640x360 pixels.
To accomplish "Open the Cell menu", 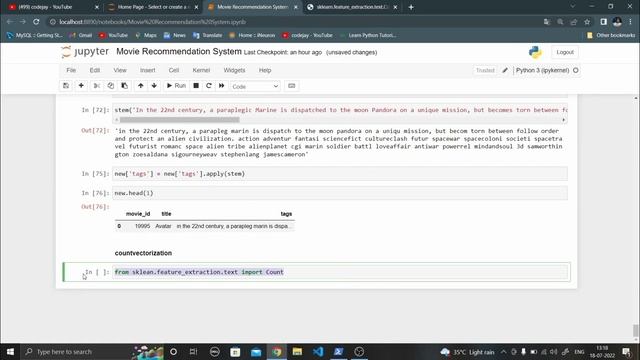I will 174,70.
